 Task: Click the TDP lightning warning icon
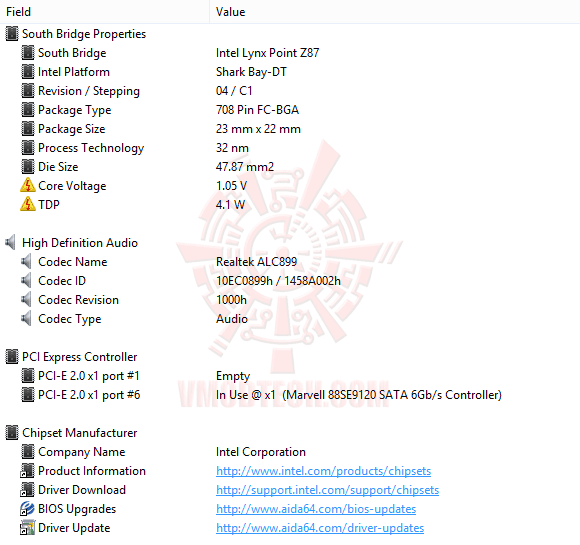28,204
